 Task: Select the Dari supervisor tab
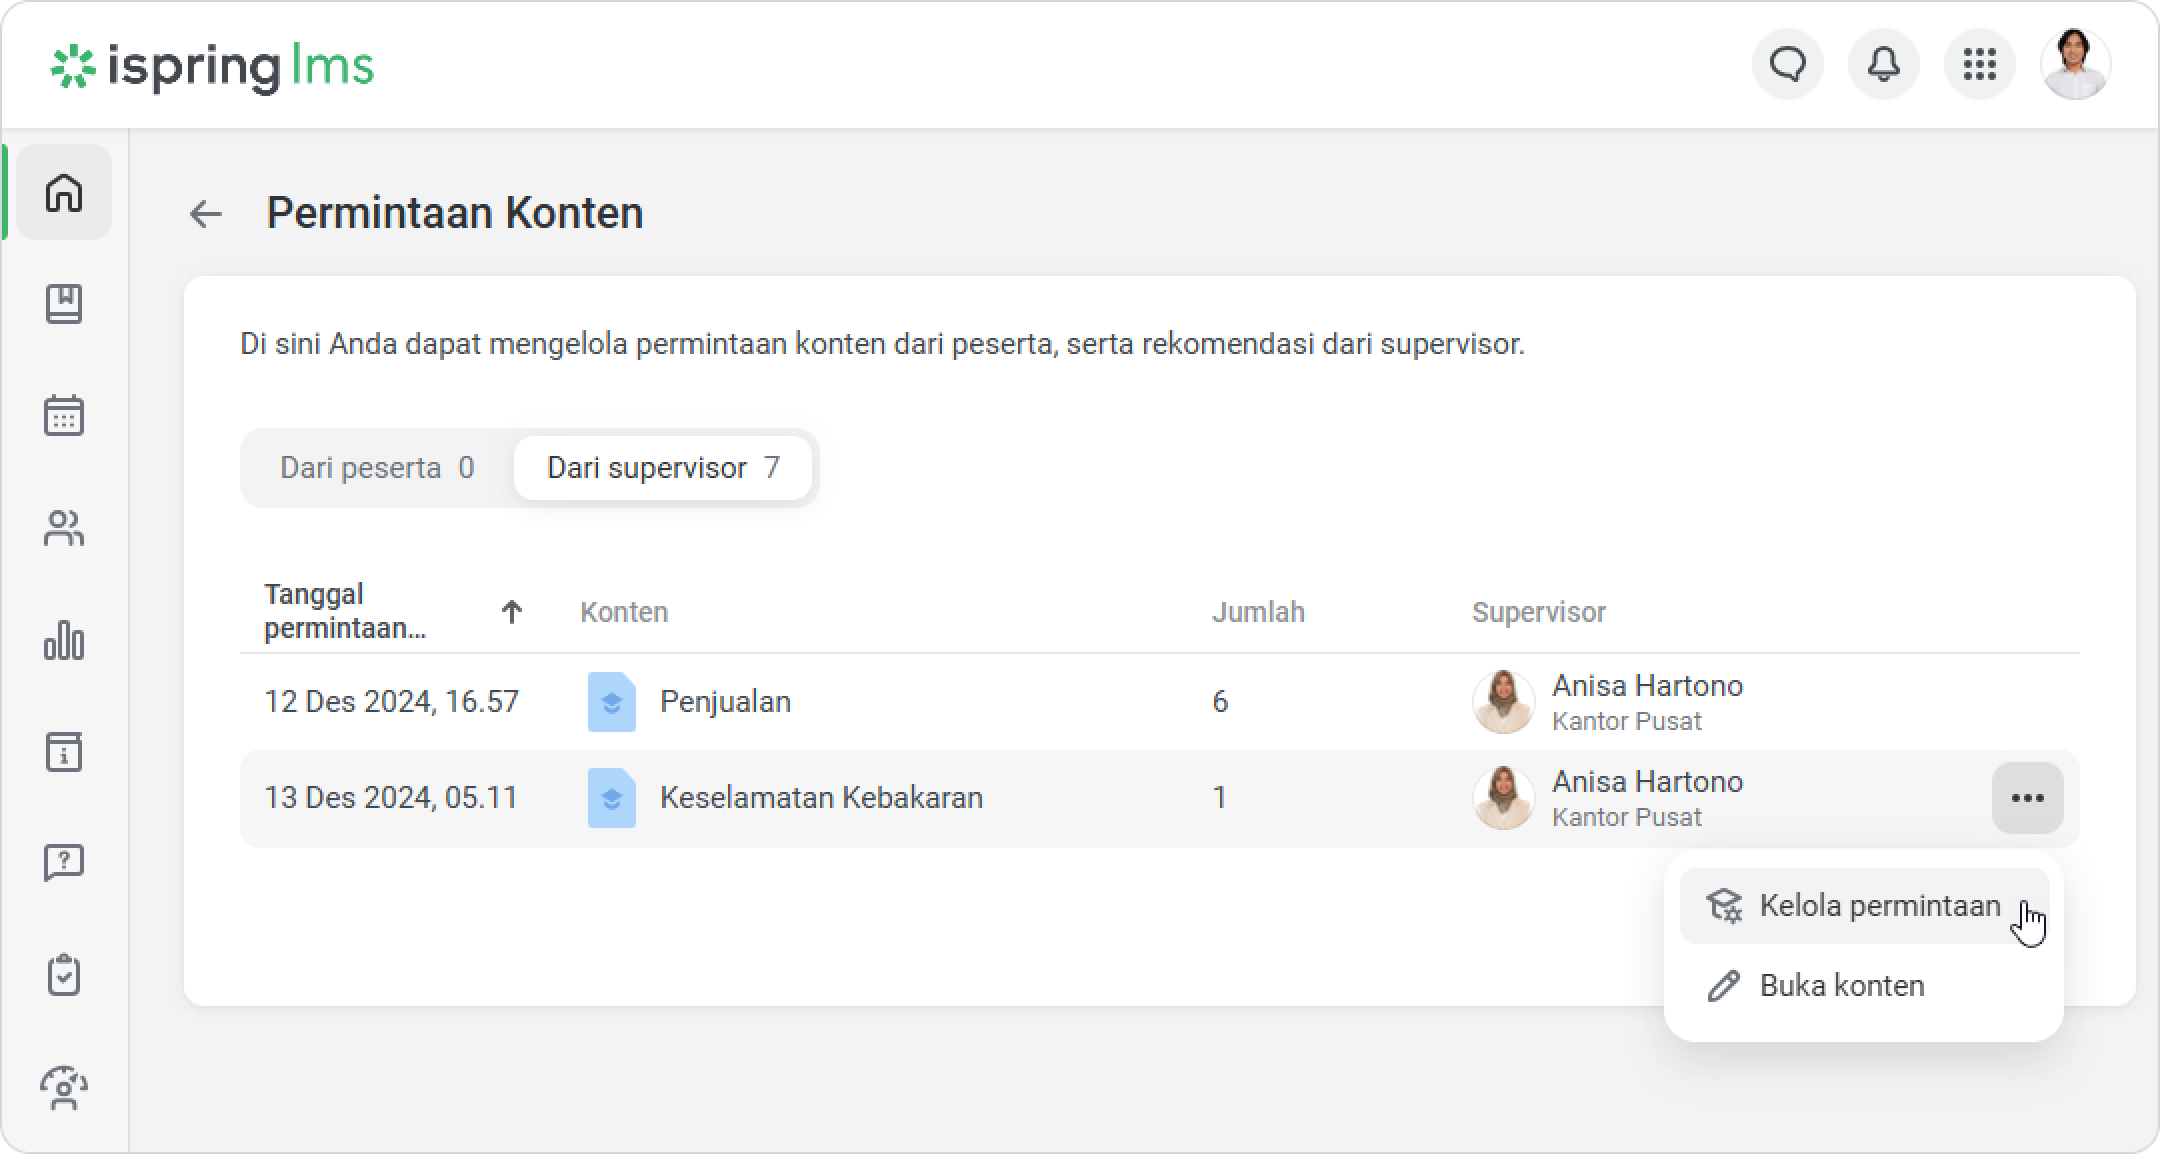click(663, 468)
